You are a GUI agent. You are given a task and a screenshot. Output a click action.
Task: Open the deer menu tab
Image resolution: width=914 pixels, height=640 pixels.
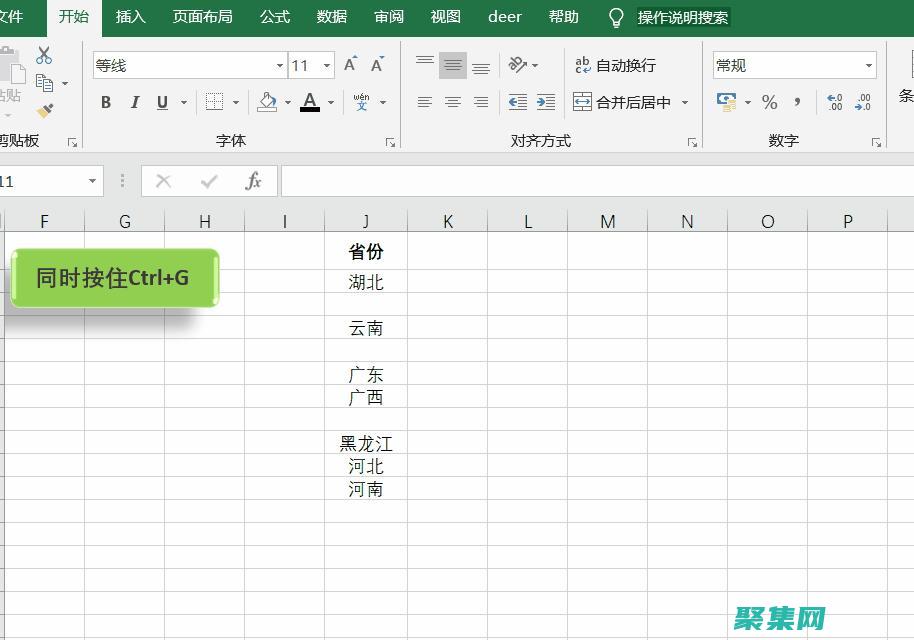coord(505,16)
